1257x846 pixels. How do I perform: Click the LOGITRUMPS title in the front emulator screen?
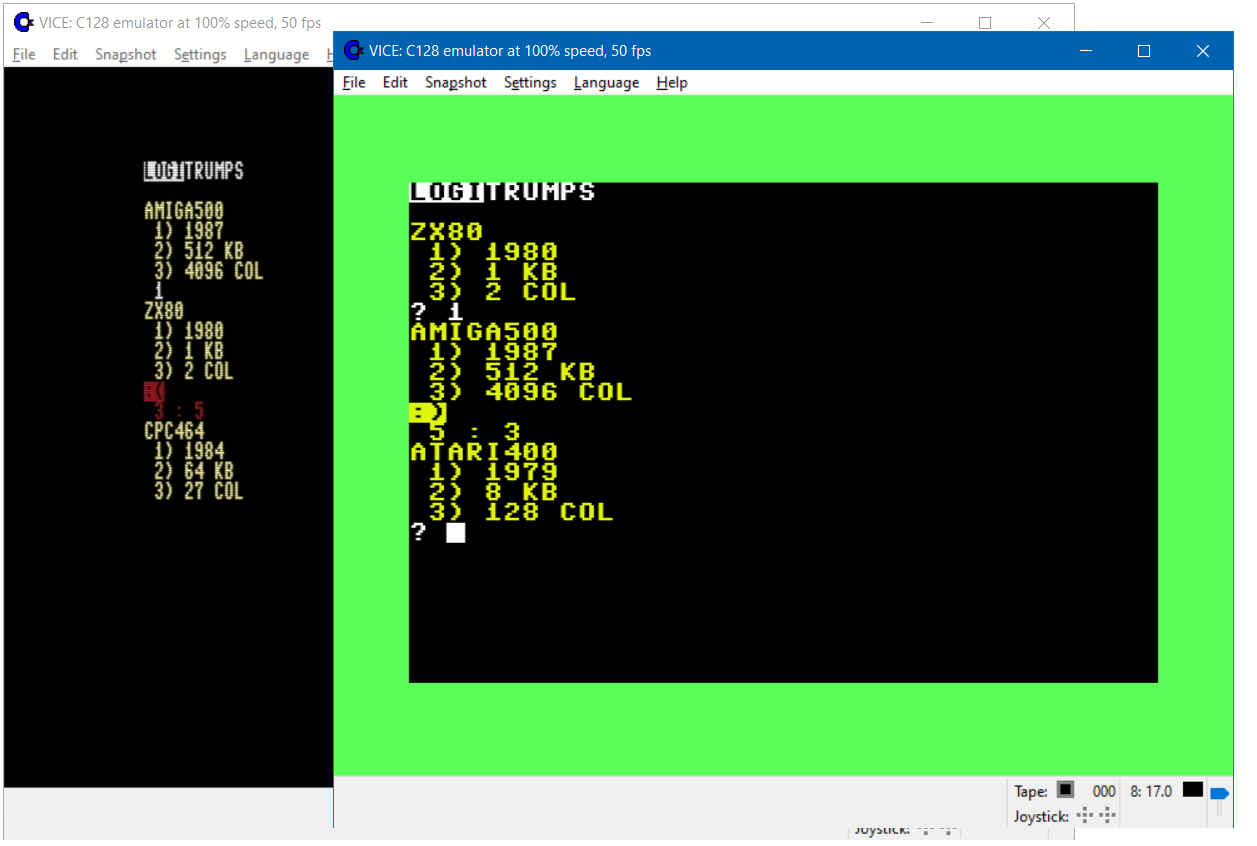[503, 192]
